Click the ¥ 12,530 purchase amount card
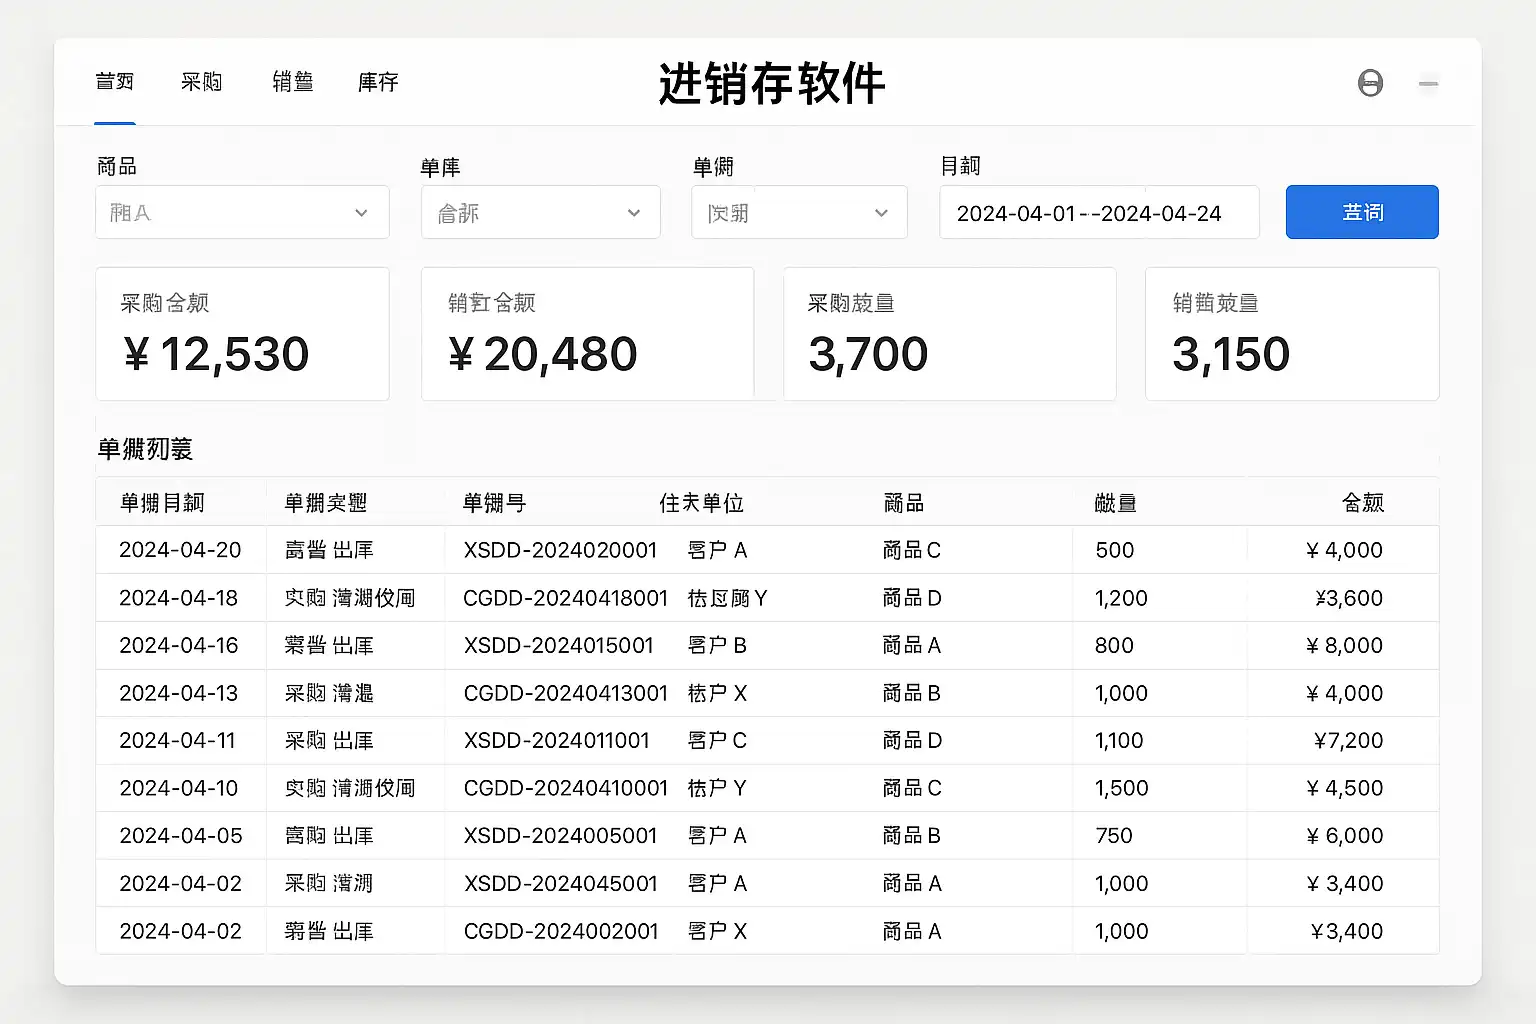The image size is (1536, 1024). pos(242,334)
